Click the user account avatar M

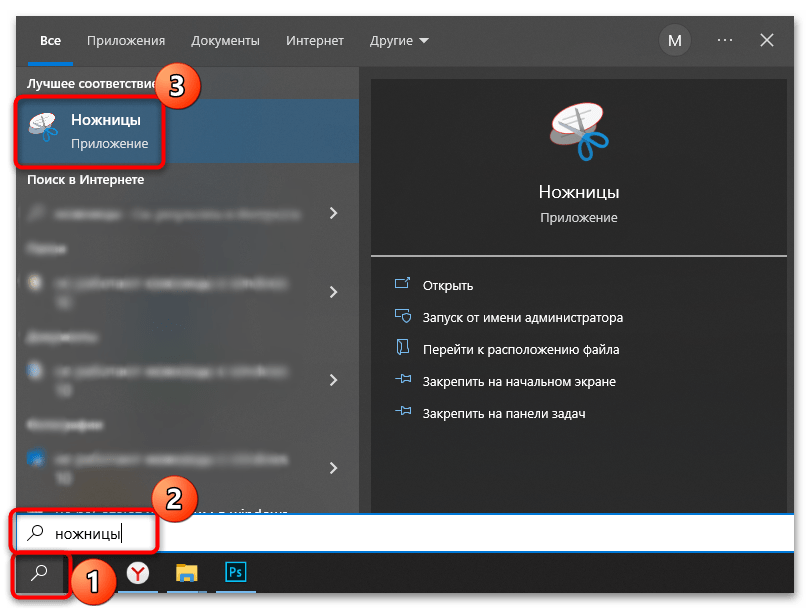(x=675, y=41)
